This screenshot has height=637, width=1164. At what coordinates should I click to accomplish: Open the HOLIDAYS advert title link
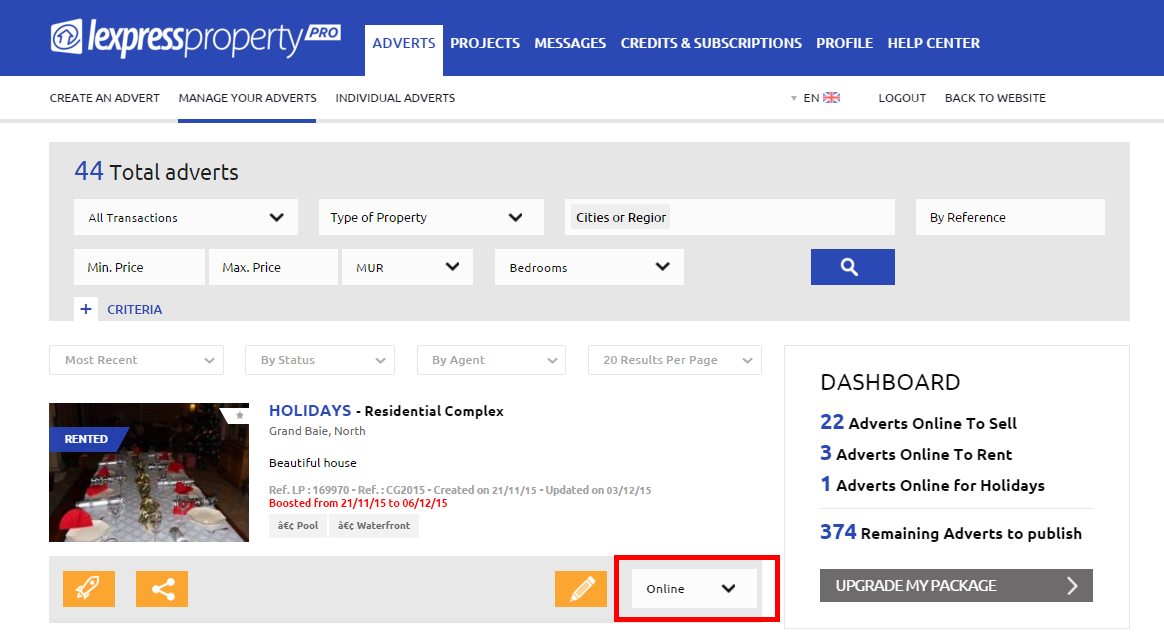[310, 411]
